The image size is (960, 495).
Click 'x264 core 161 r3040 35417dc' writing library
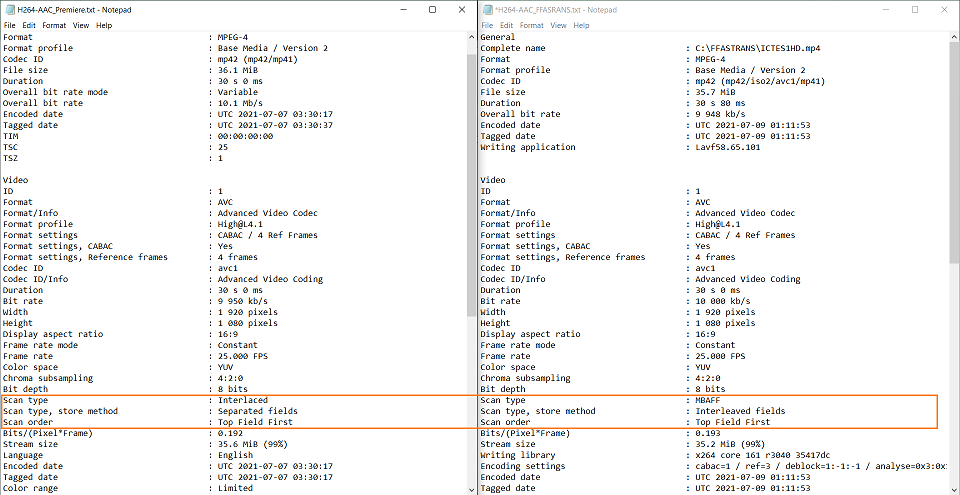click(x=763, y=455)
